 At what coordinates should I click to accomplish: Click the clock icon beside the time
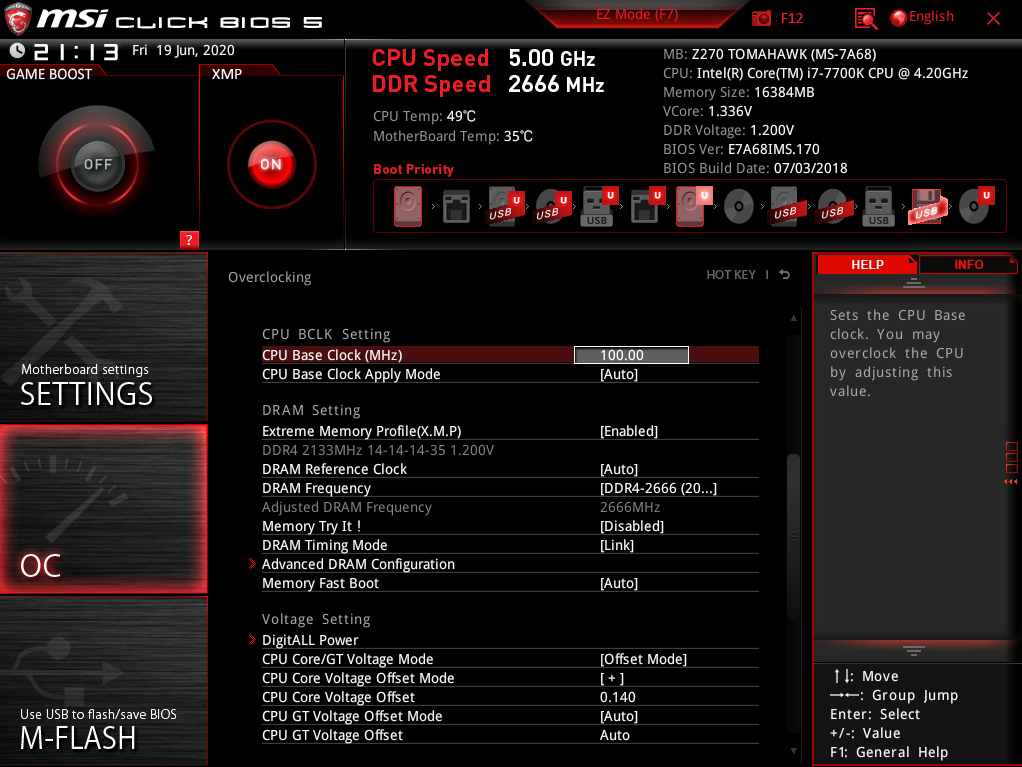pyautogui.click(x=18, y=50)
